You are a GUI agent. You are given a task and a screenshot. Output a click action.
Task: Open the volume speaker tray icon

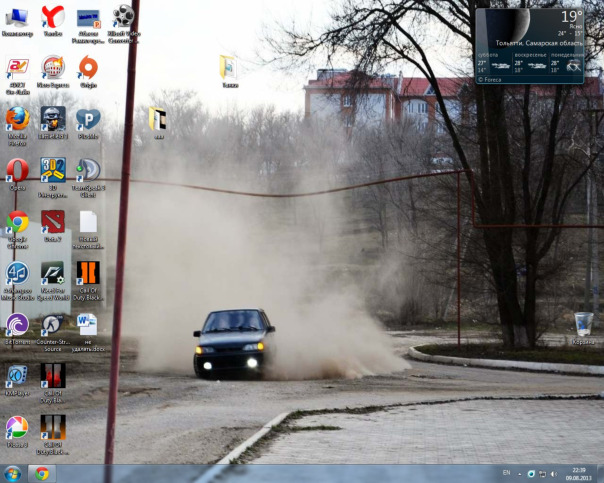point(554,474)
